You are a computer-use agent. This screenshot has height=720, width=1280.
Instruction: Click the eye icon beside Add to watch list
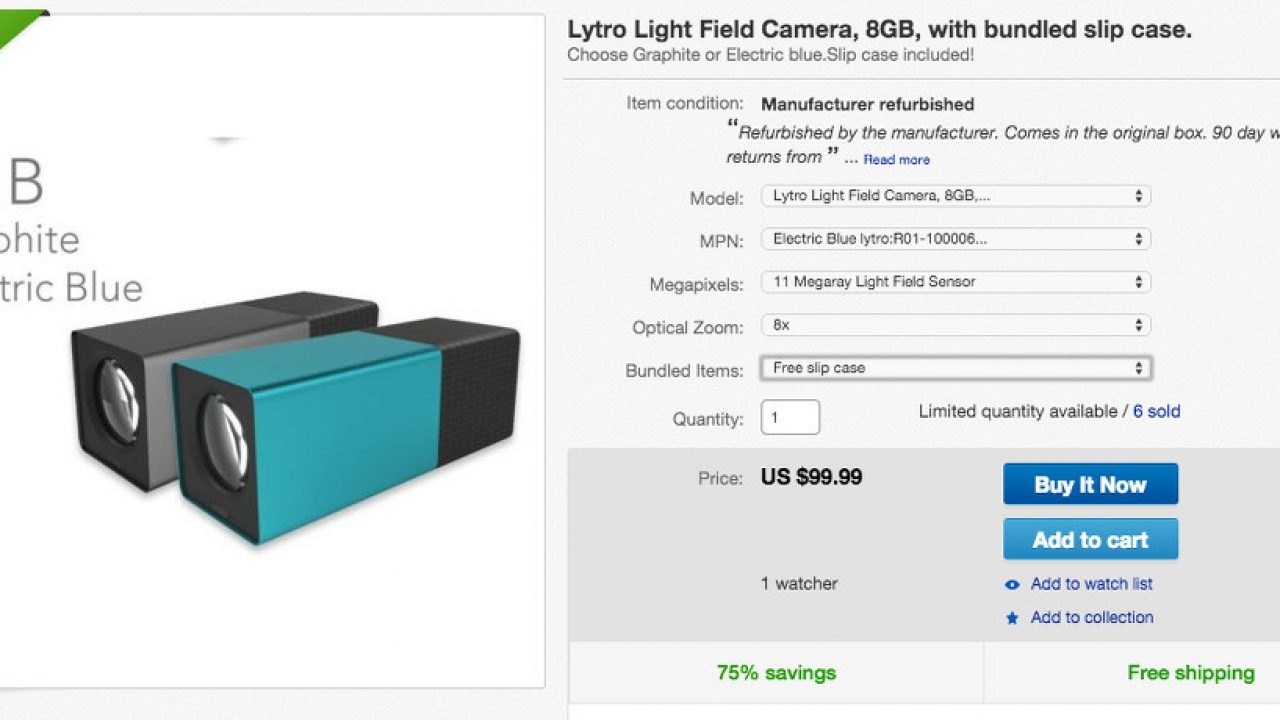coord(1012,585)
